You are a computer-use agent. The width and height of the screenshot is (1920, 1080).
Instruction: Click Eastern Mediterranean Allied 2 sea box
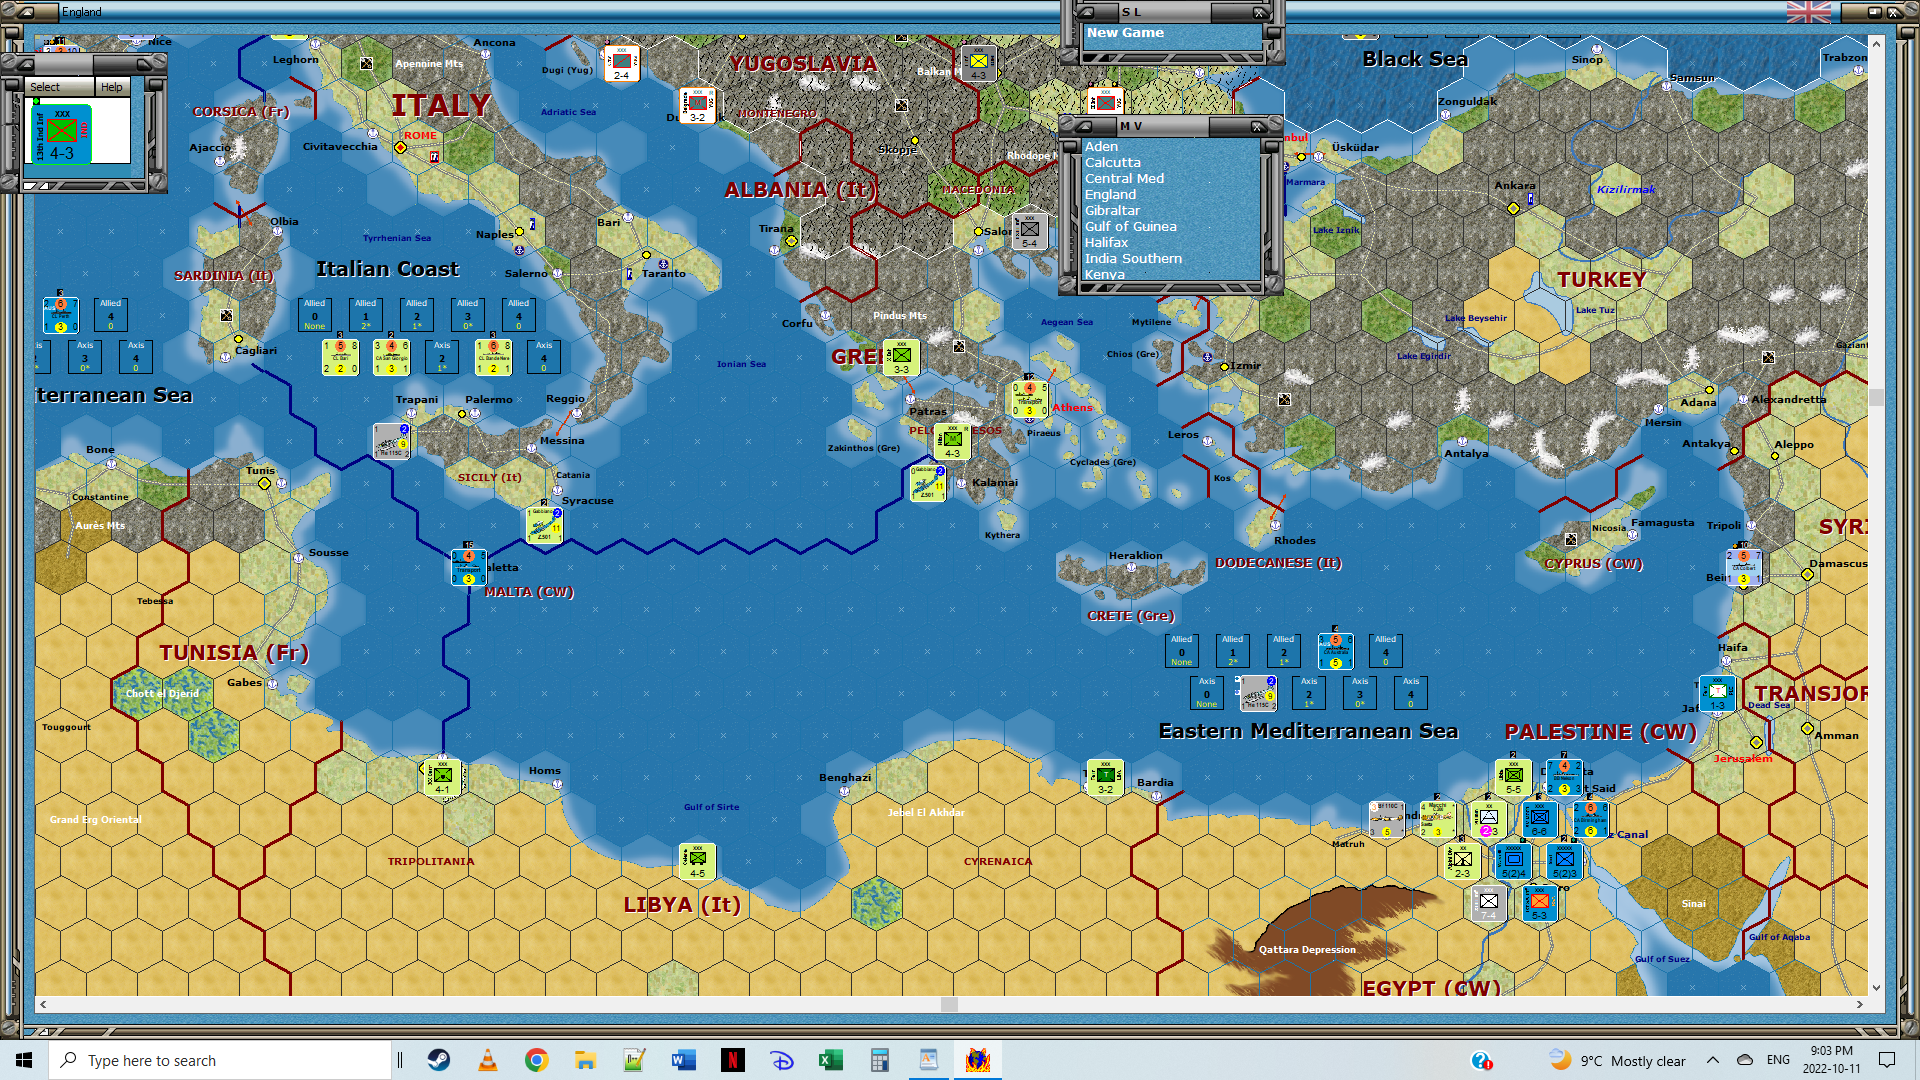(x=1284, y=651)
